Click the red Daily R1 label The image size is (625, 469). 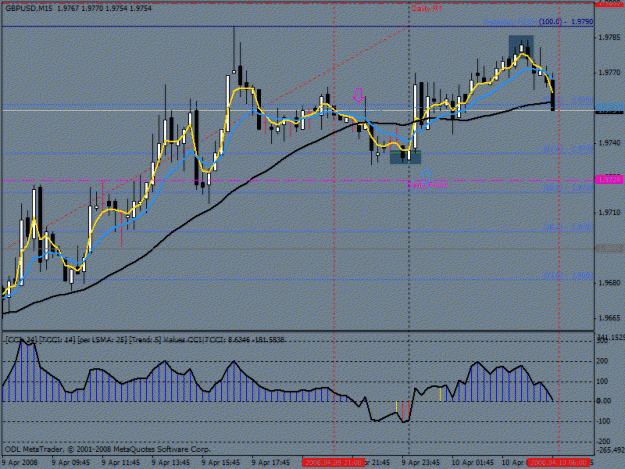[x=427, y=8]
